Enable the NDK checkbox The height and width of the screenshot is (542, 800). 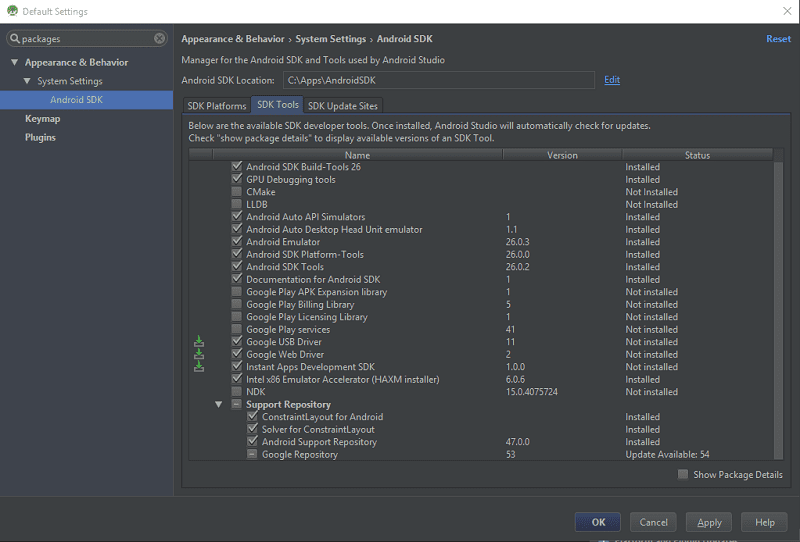[237, 391]
